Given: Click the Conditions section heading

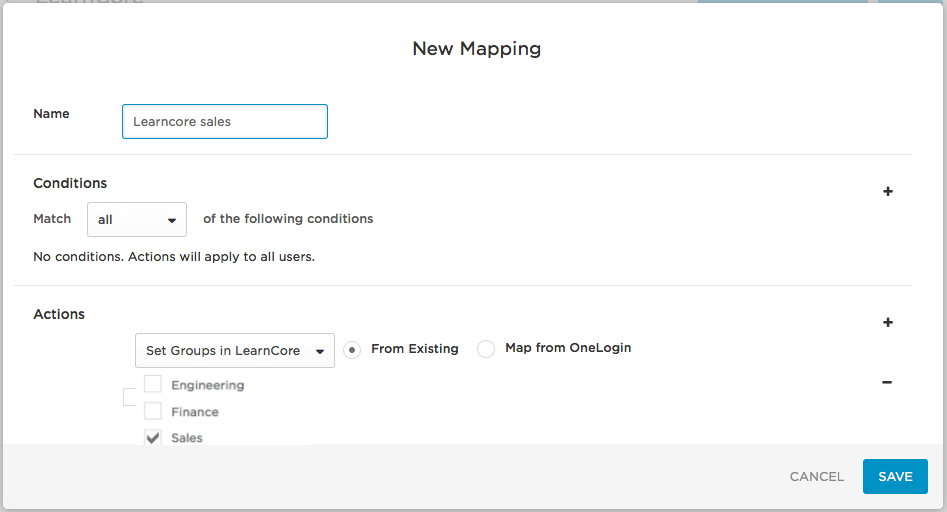Looking at the screenshot, I should (70, 183).
